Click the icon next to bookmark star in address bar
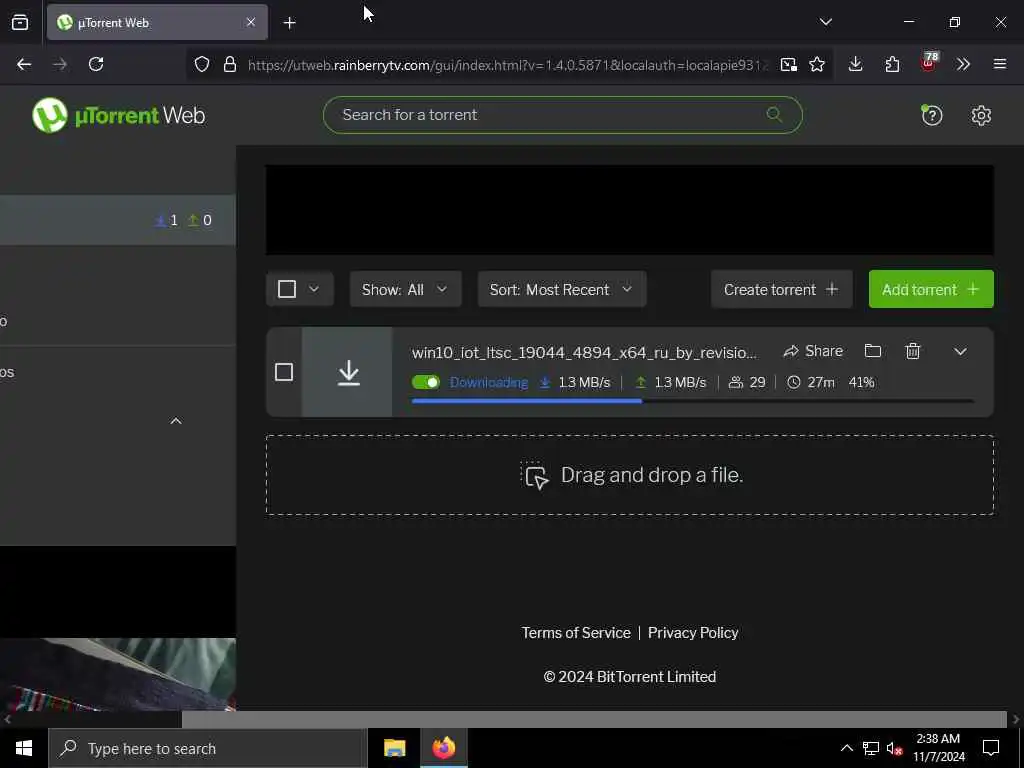This screenshot has width=1024, height=768. (788, 64)
